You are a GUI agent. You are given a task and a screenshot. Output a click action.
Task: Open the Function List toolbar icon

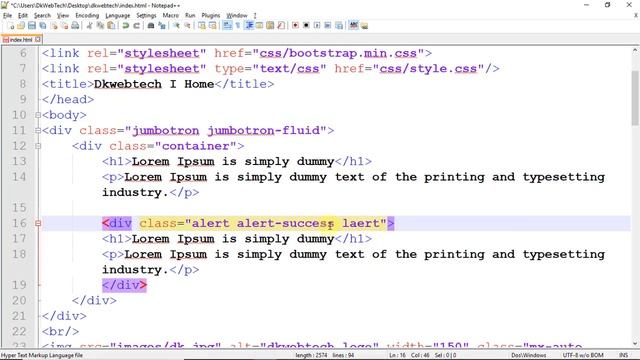(x=281, y=26)
